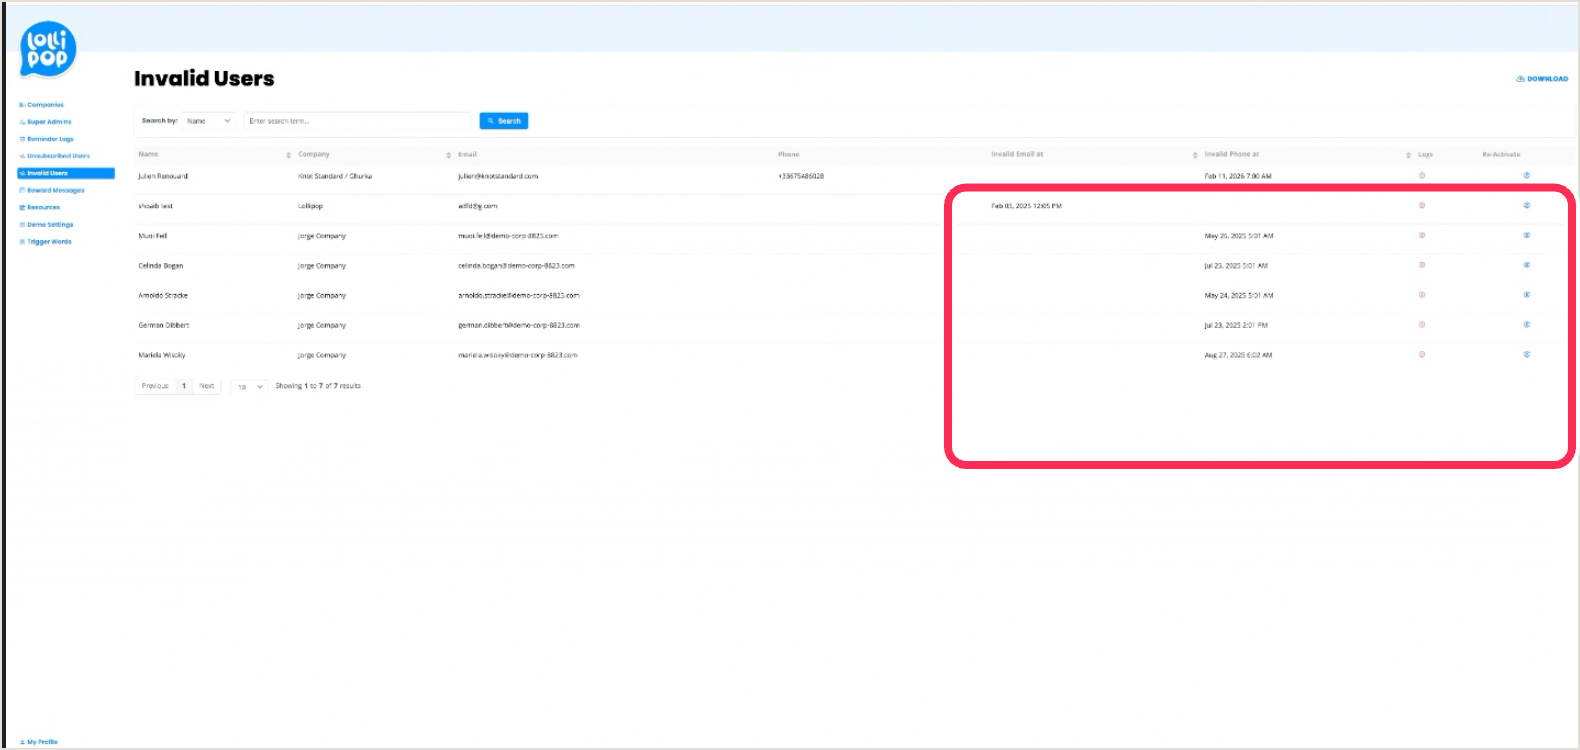This screenshot has width=1580, height=750.
Task: Click Knot Standard / Ghurka company cell
Action: point(335,176)
